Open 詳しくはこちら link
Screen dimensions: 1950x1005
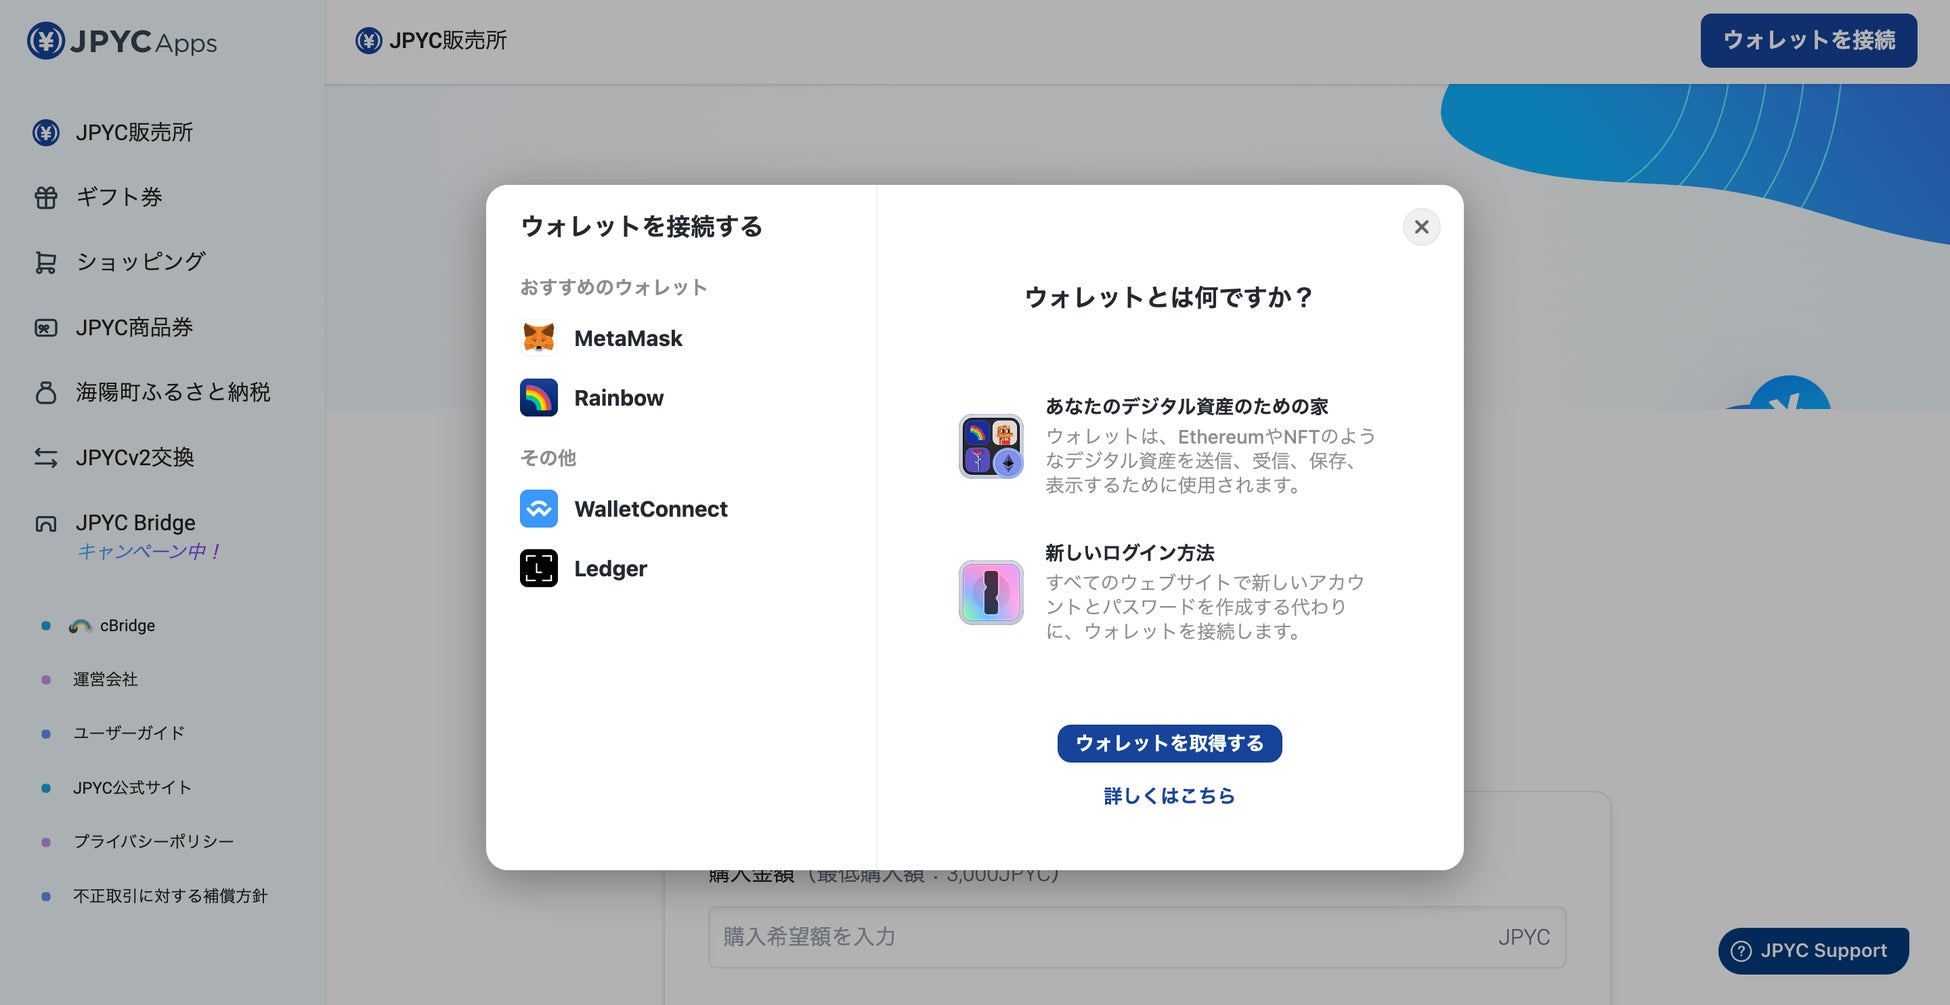[1169, 796]
